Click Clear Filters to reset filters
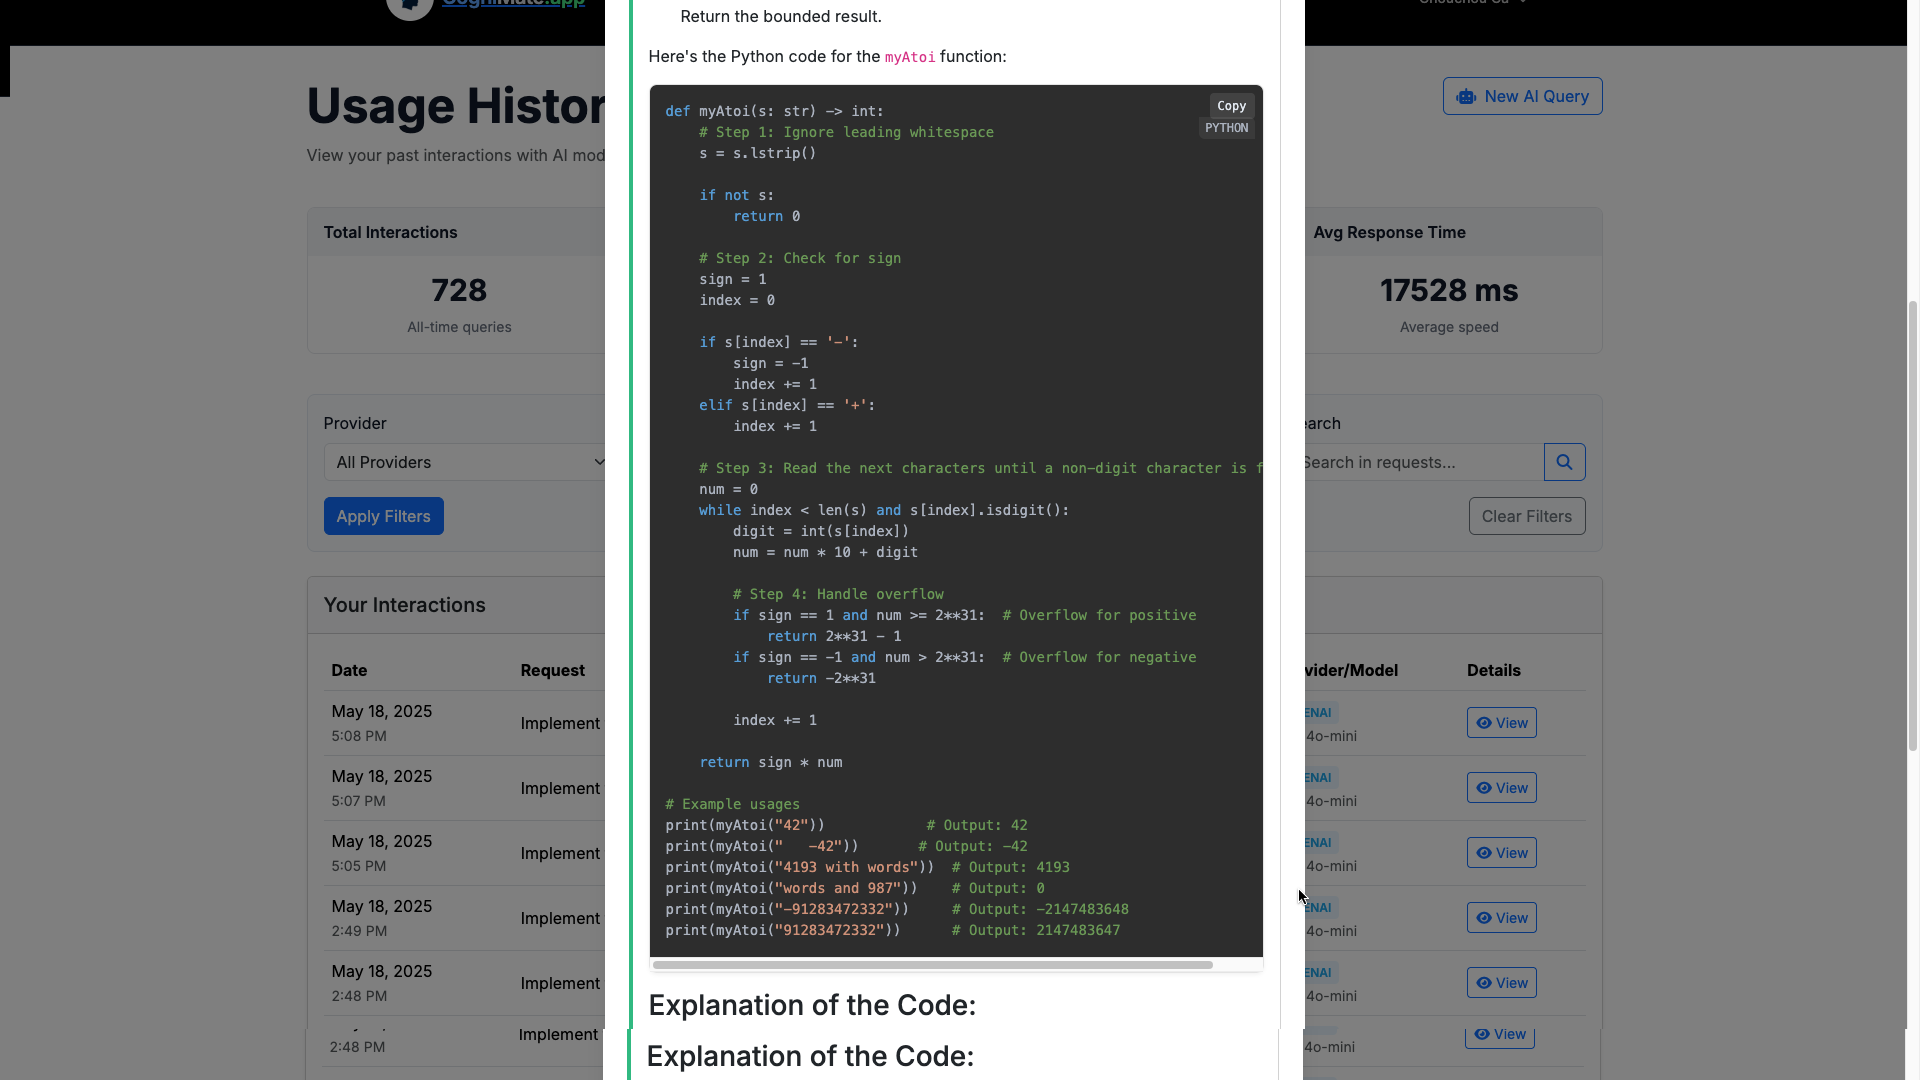The image size is (1920, 1080). pyautogui.click(x=1527, y=516)
